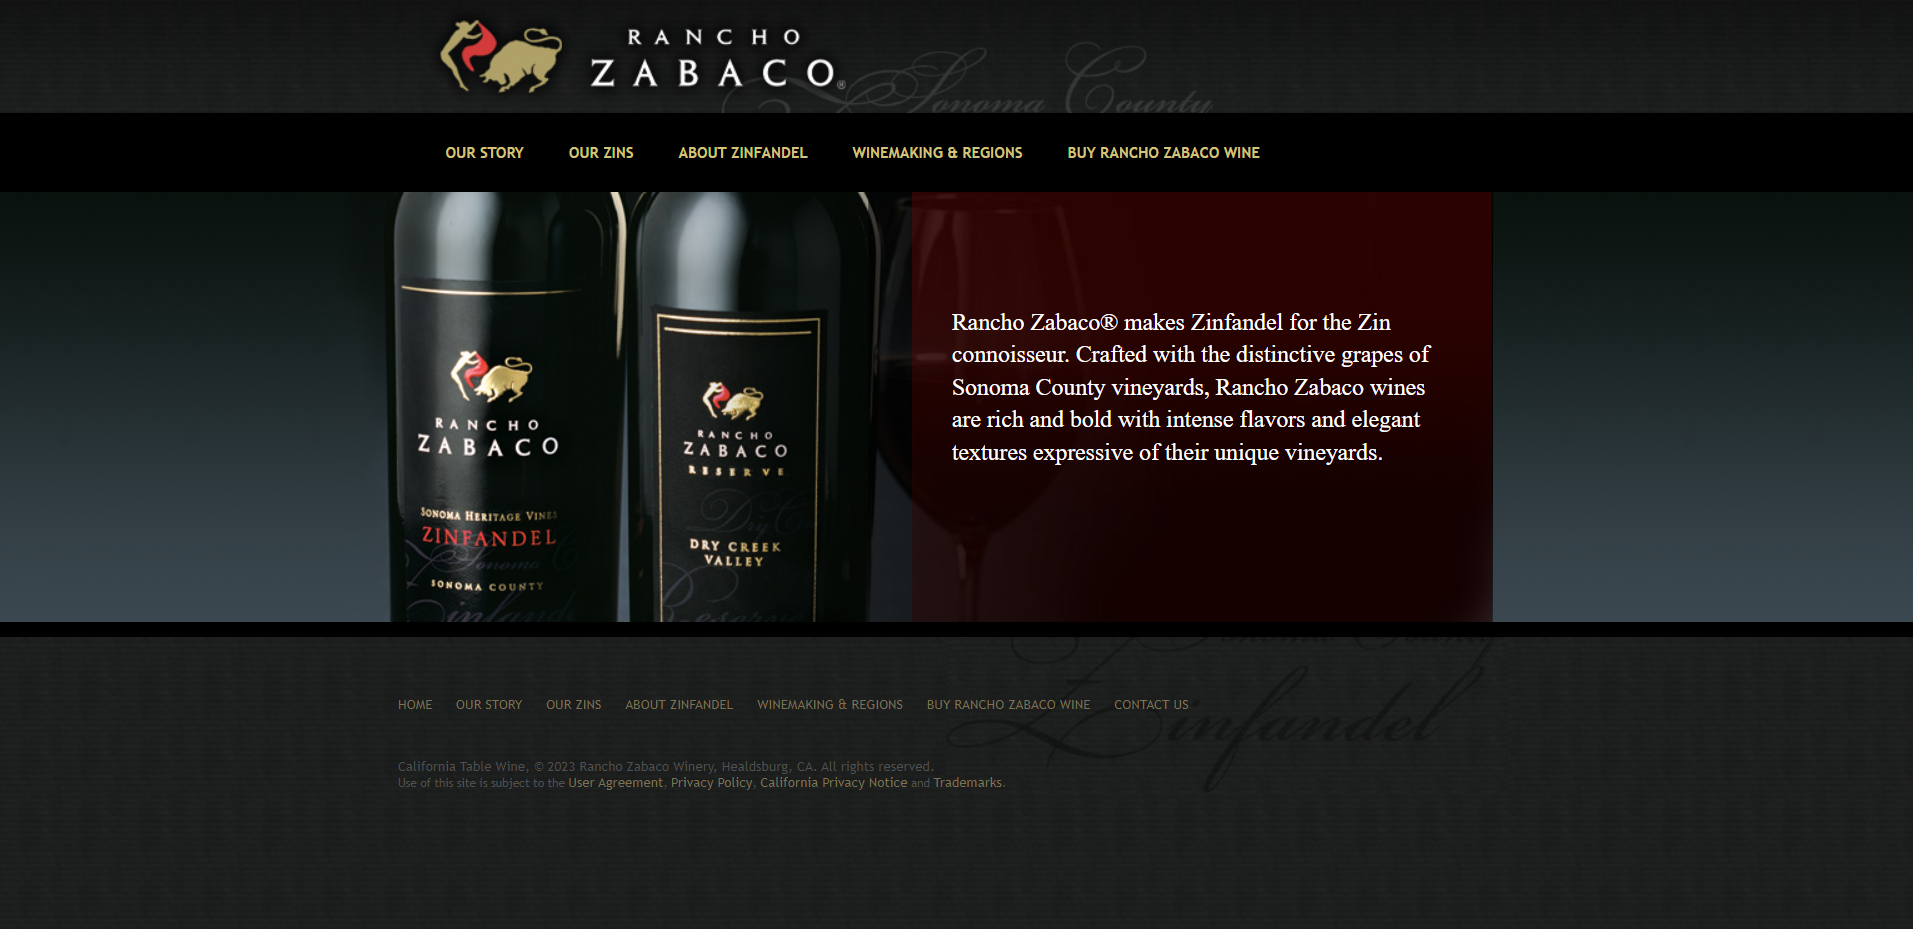The height and width of the screenshot is (929, 1913).
Task: Click the Rancho Zabaco header wordmark
Action: (x=717, y=58)
